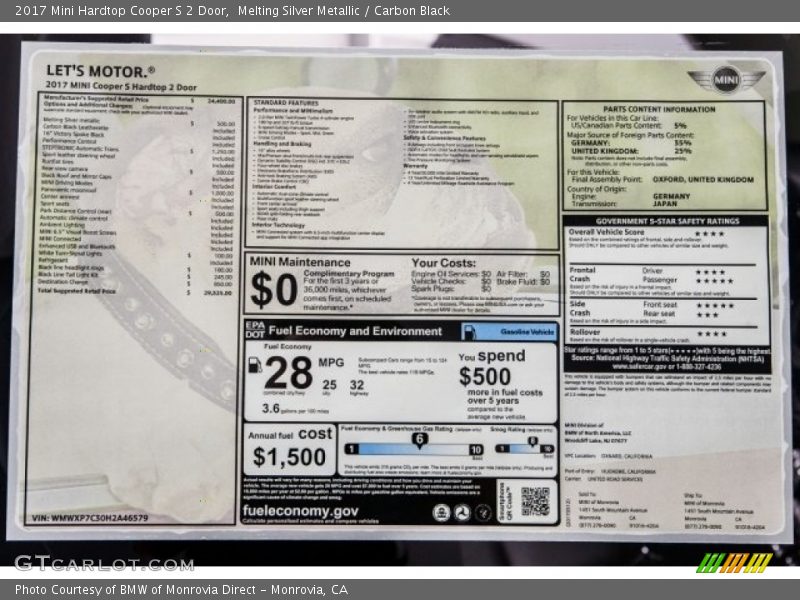Click the 'Complimentary Program' text

coord(349,273)
